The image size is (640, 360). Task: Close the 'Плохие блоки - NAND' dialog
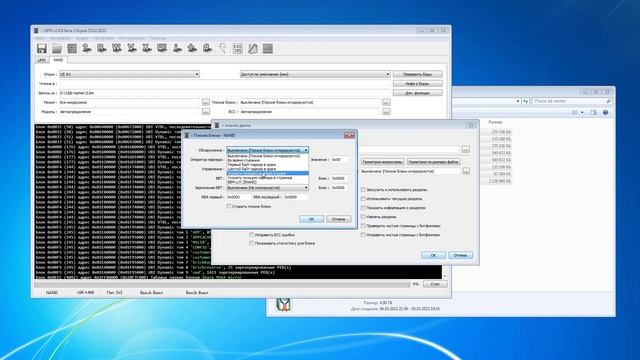pos(349,135)
